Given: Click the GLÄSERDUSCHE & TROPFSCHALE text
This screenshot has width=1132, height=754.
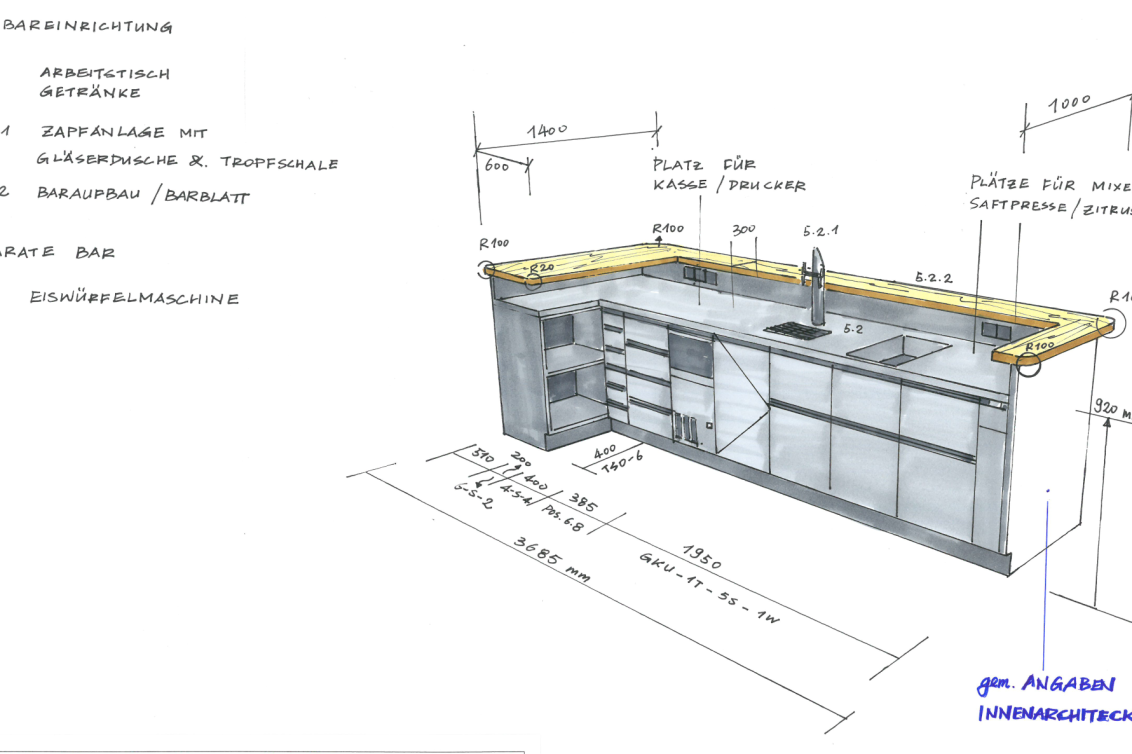Looking at the screenshot, I should pos(187,162).
